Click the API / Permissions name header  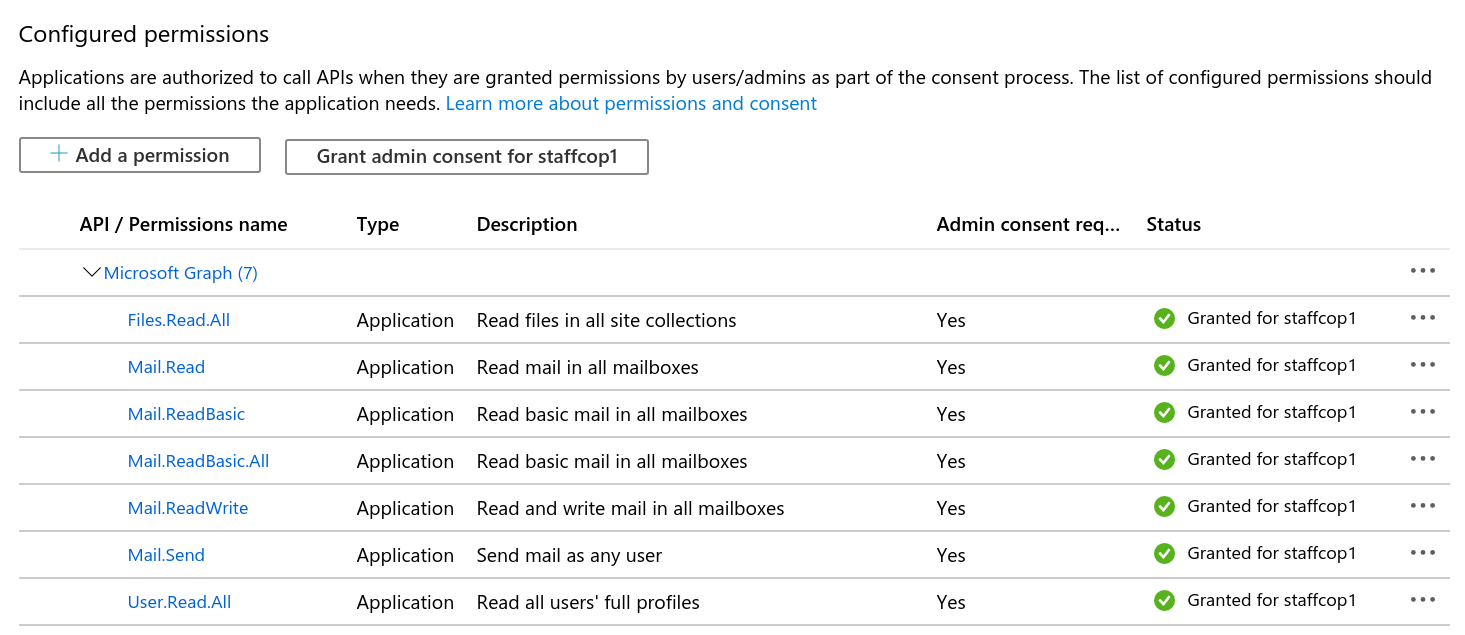click(183, 225)
